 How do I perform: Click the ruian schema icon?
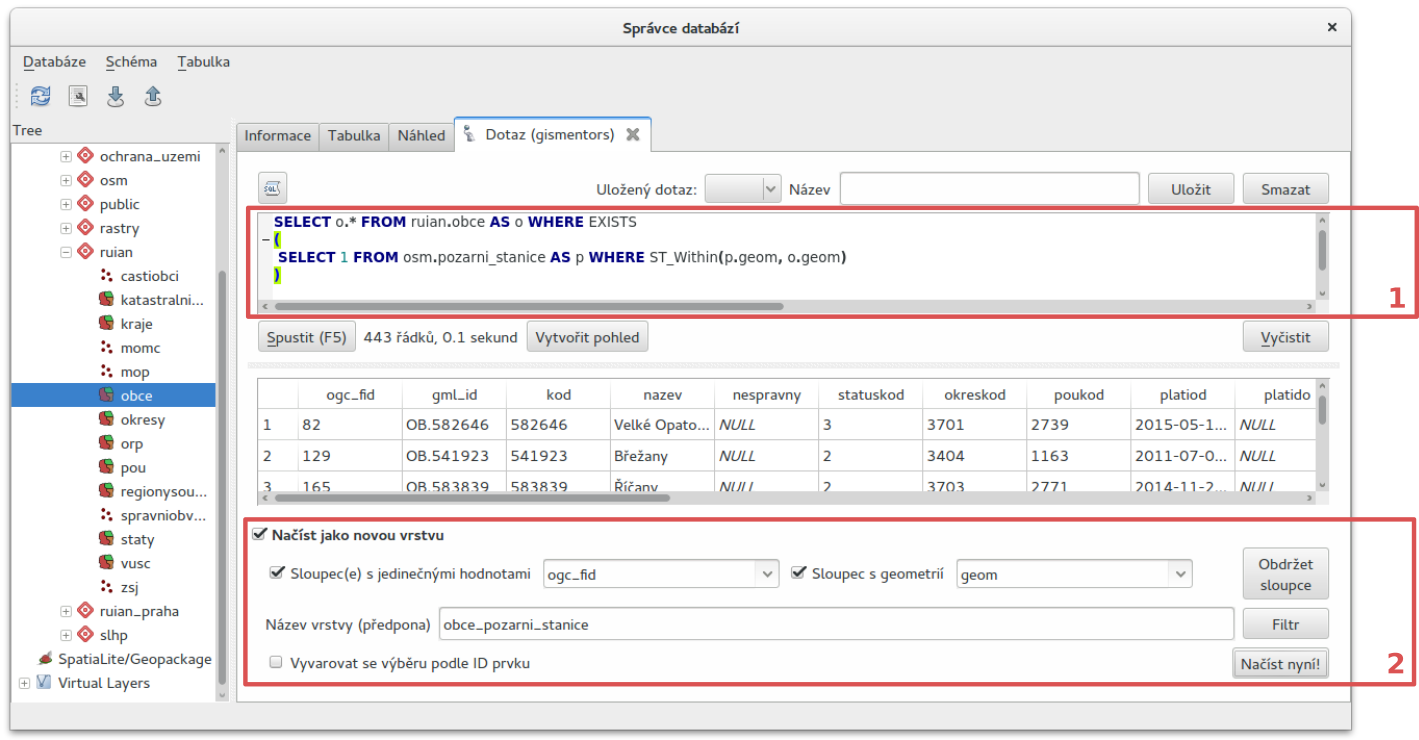(85, 252)
